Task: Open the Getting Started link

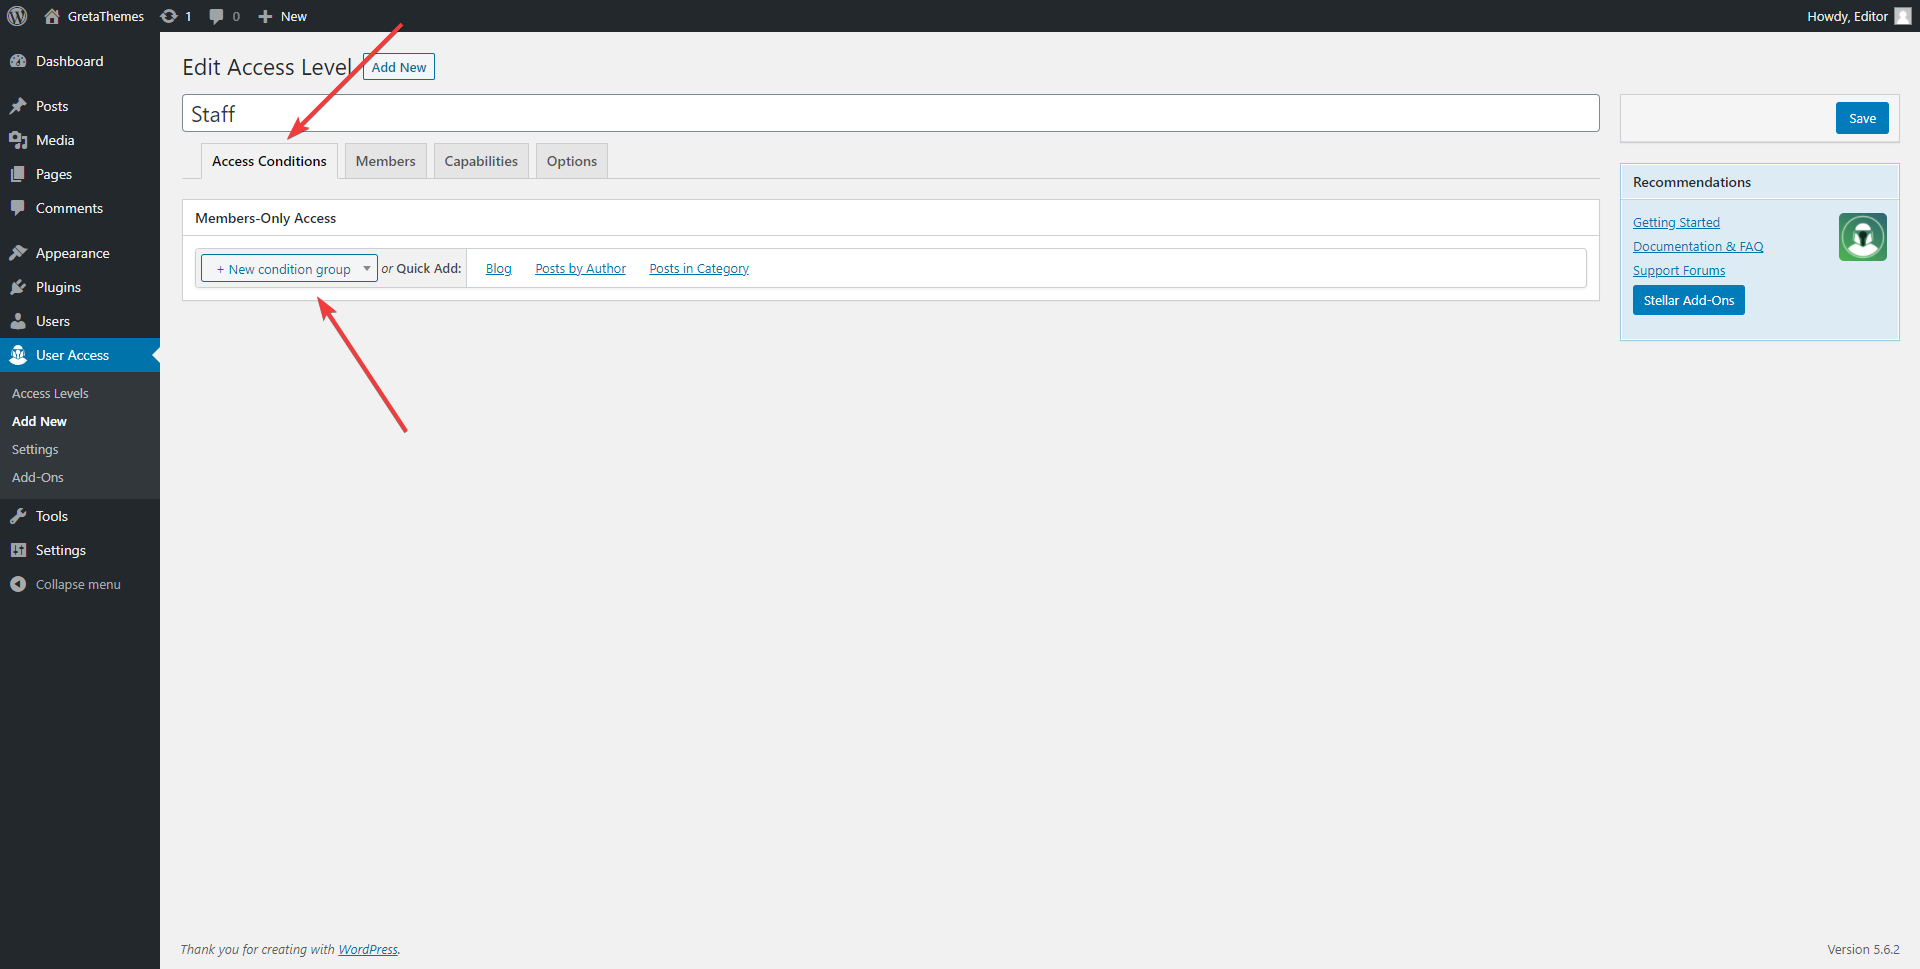Action: click(1676, 222)
